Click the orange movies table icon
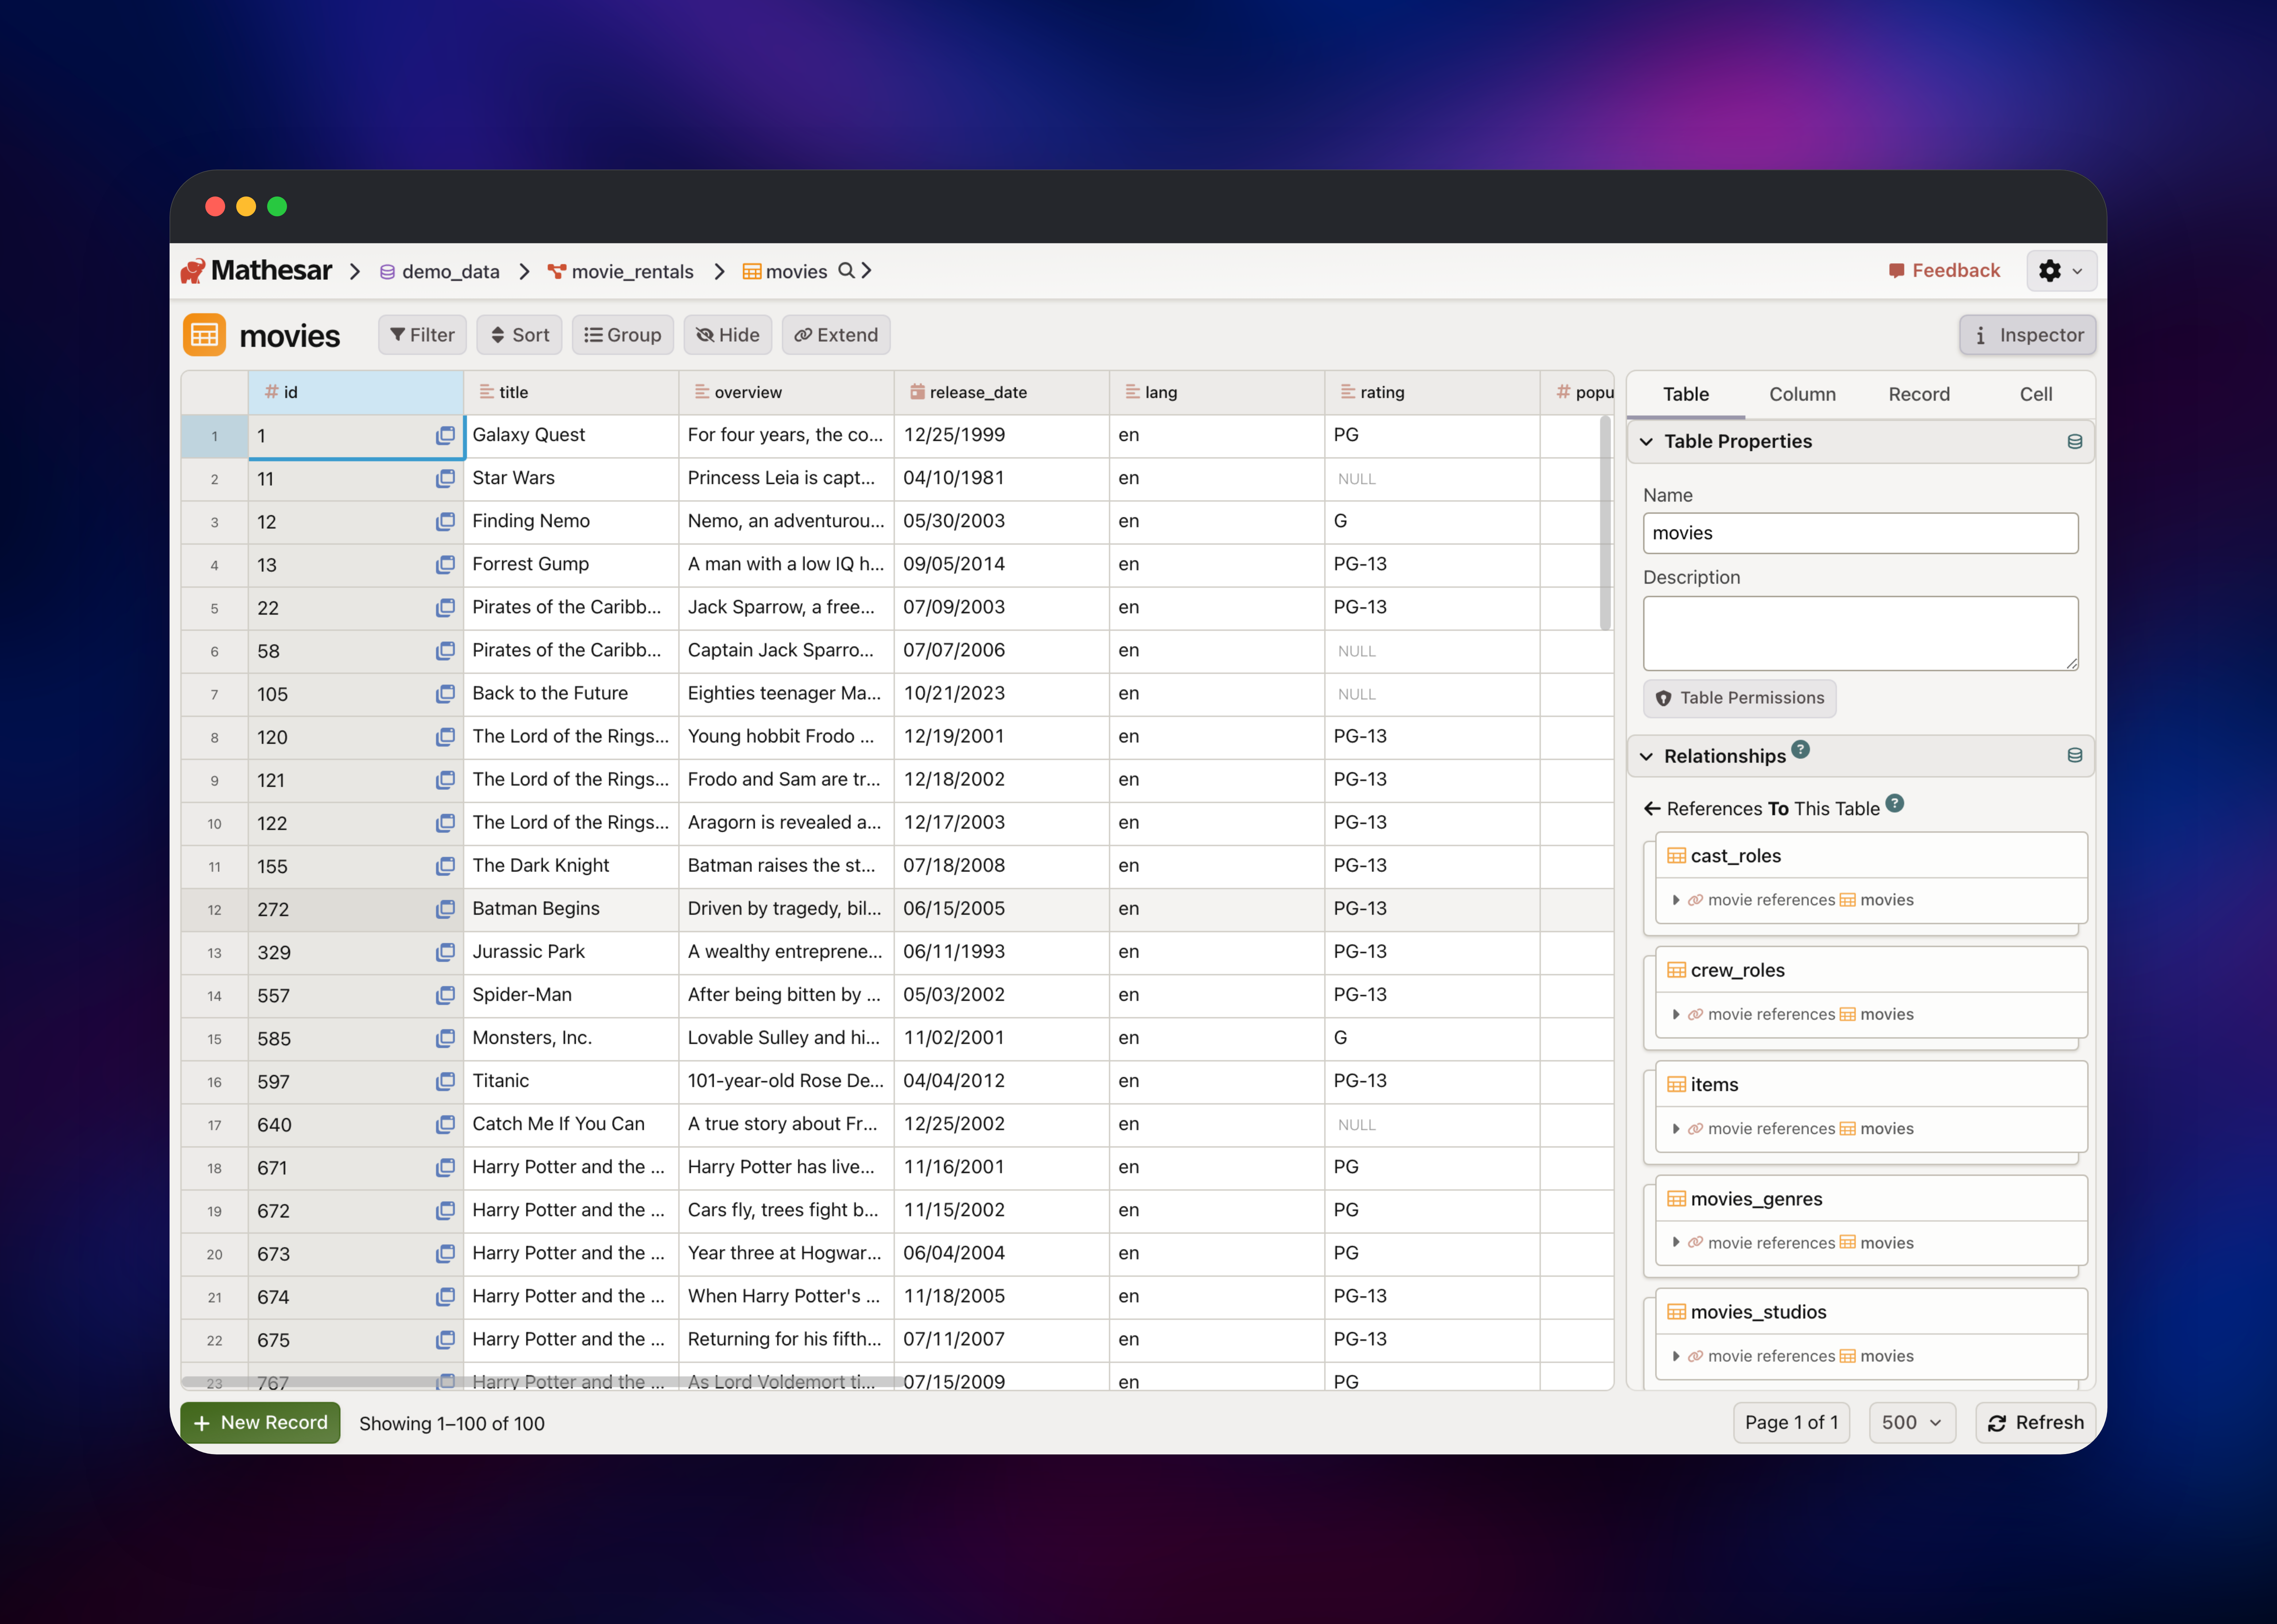 point(204,335)
